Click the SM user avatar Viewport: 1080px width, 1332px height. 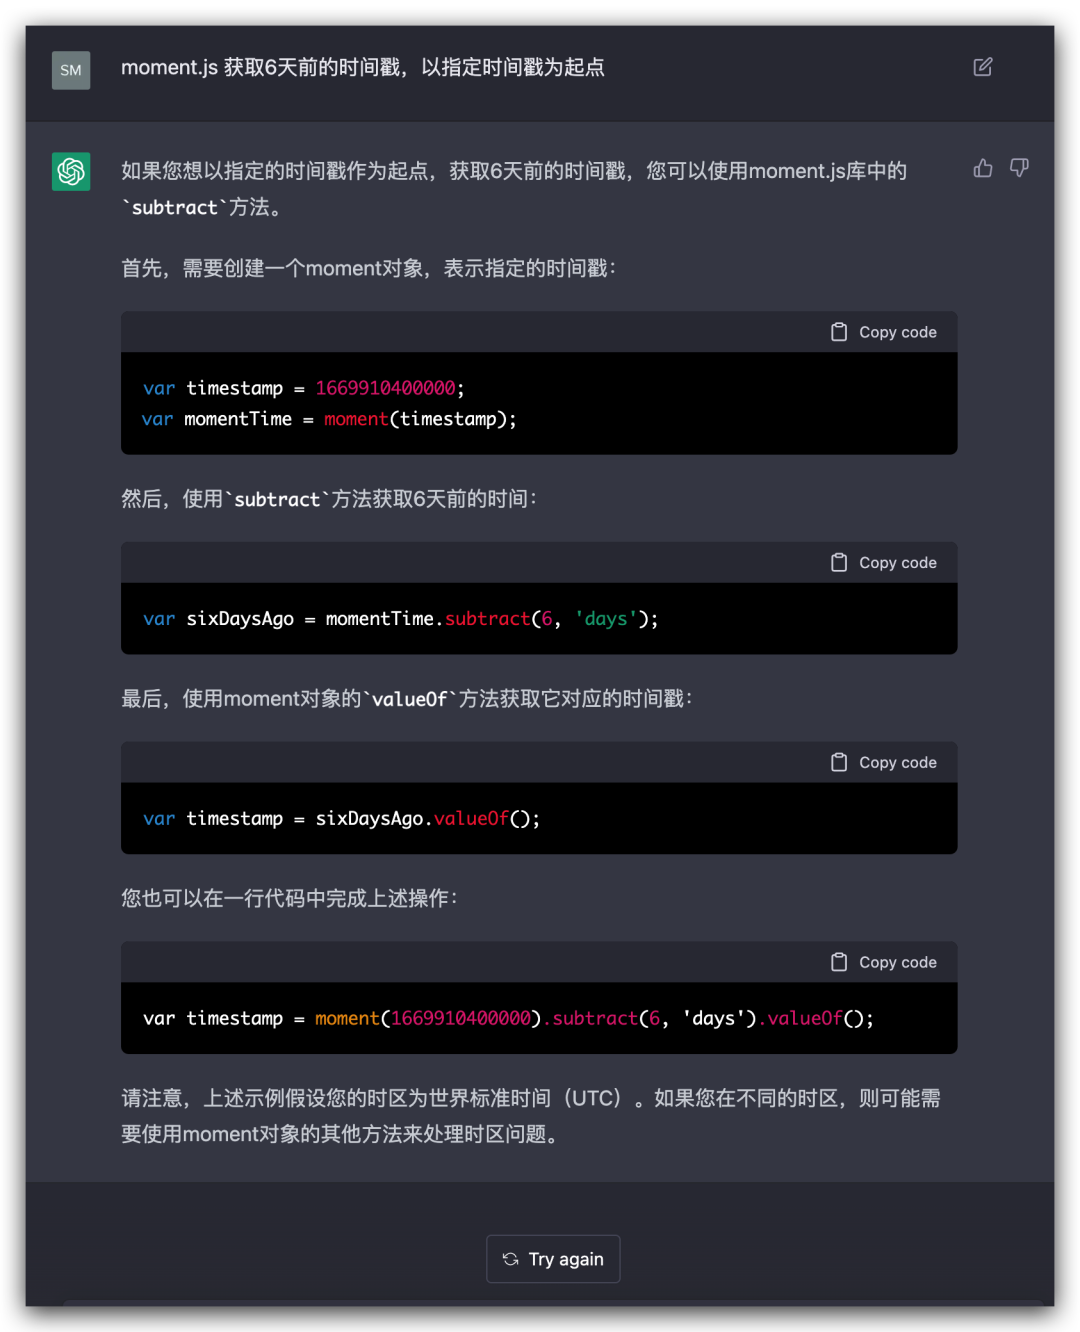pyautogui.click(x=71, y=70)
